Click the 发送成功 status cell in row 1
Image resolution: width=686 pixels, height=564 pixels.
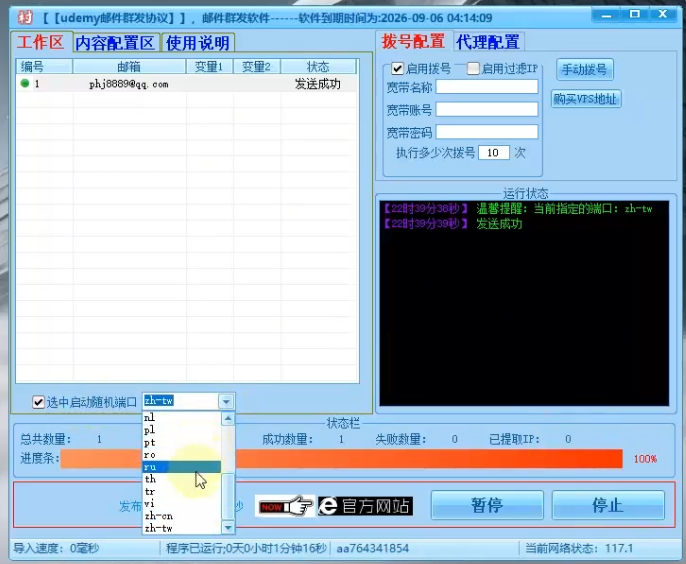(x=318, y=84)
